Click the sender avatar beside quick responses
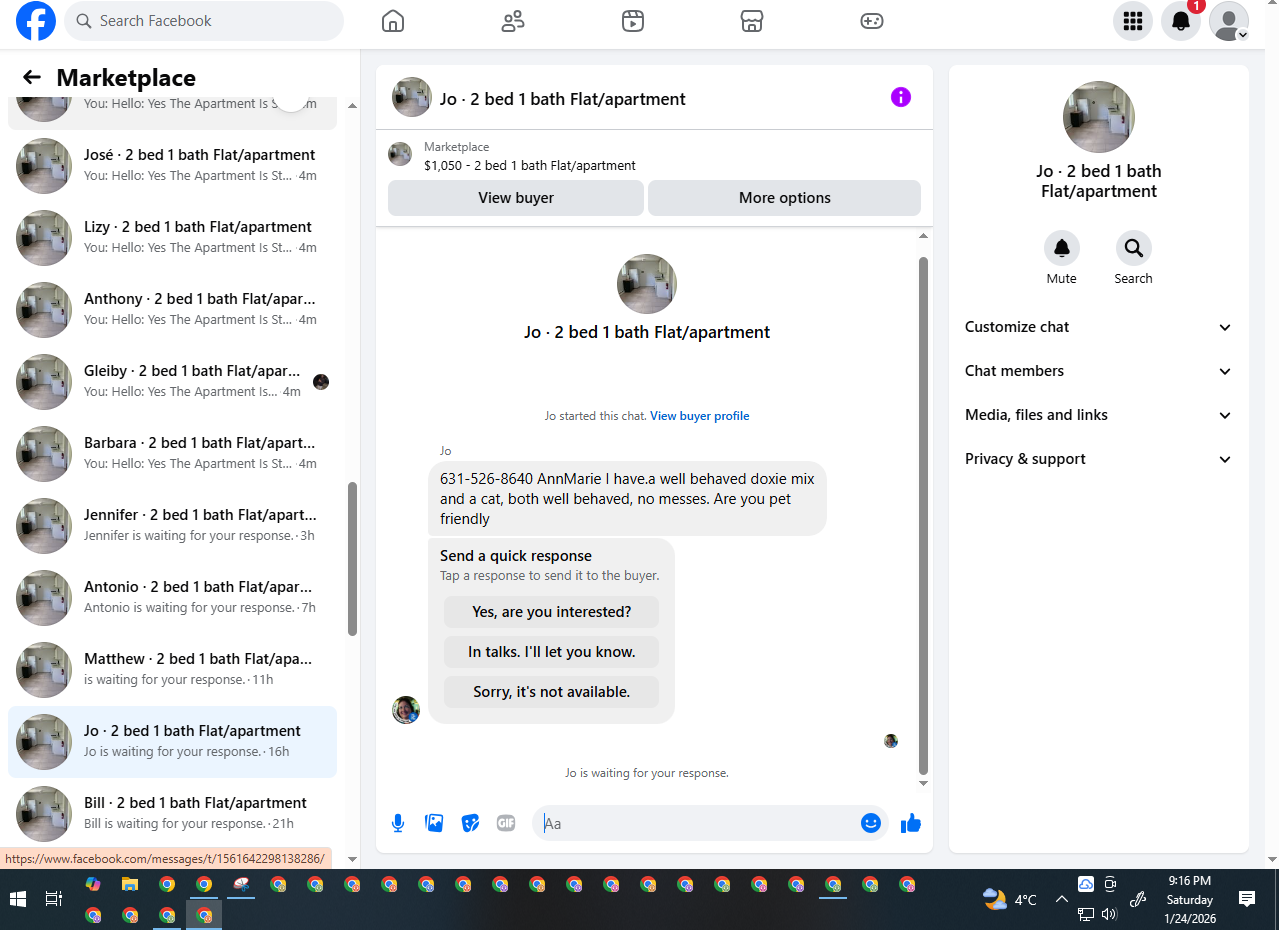1279x930 pixels. [406, 710]
